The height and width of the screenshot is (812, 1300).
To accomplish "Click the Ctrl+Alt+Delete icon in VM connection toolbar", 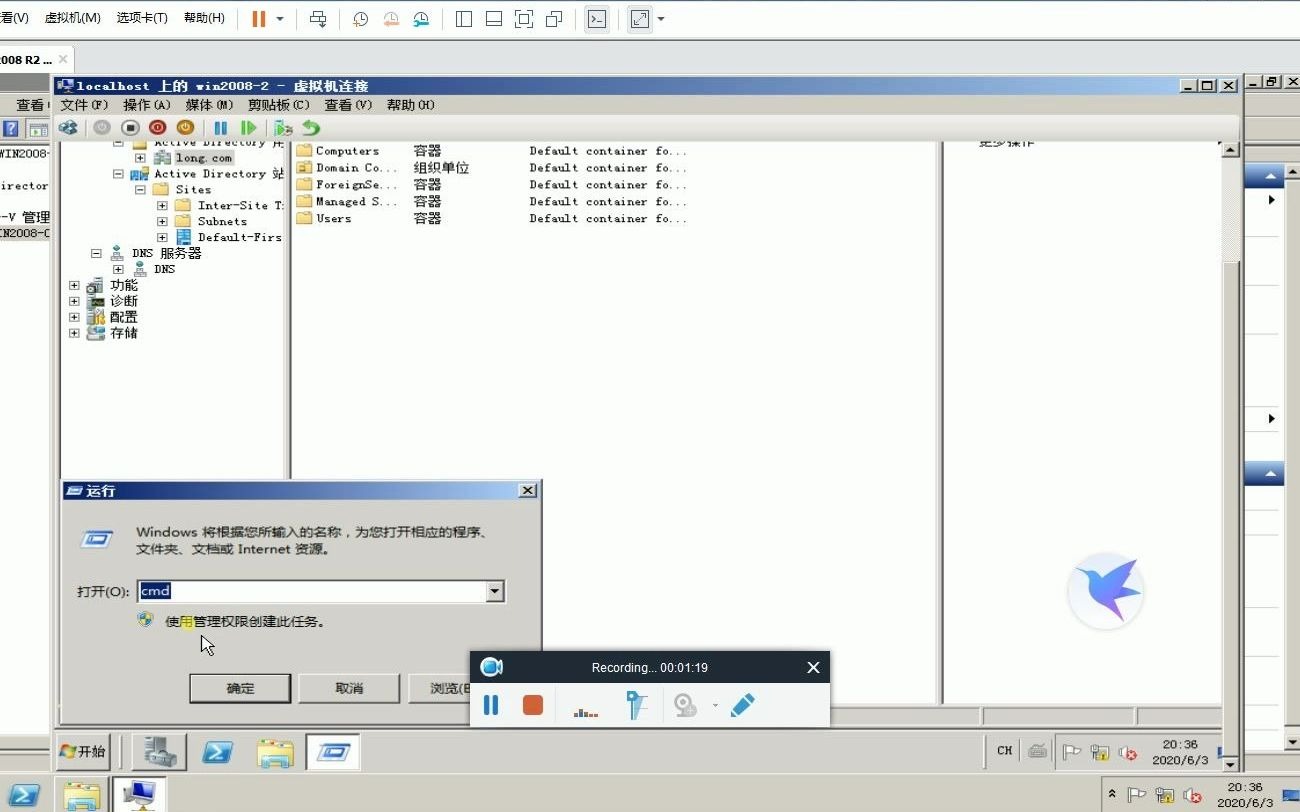I will click(68, 128).
